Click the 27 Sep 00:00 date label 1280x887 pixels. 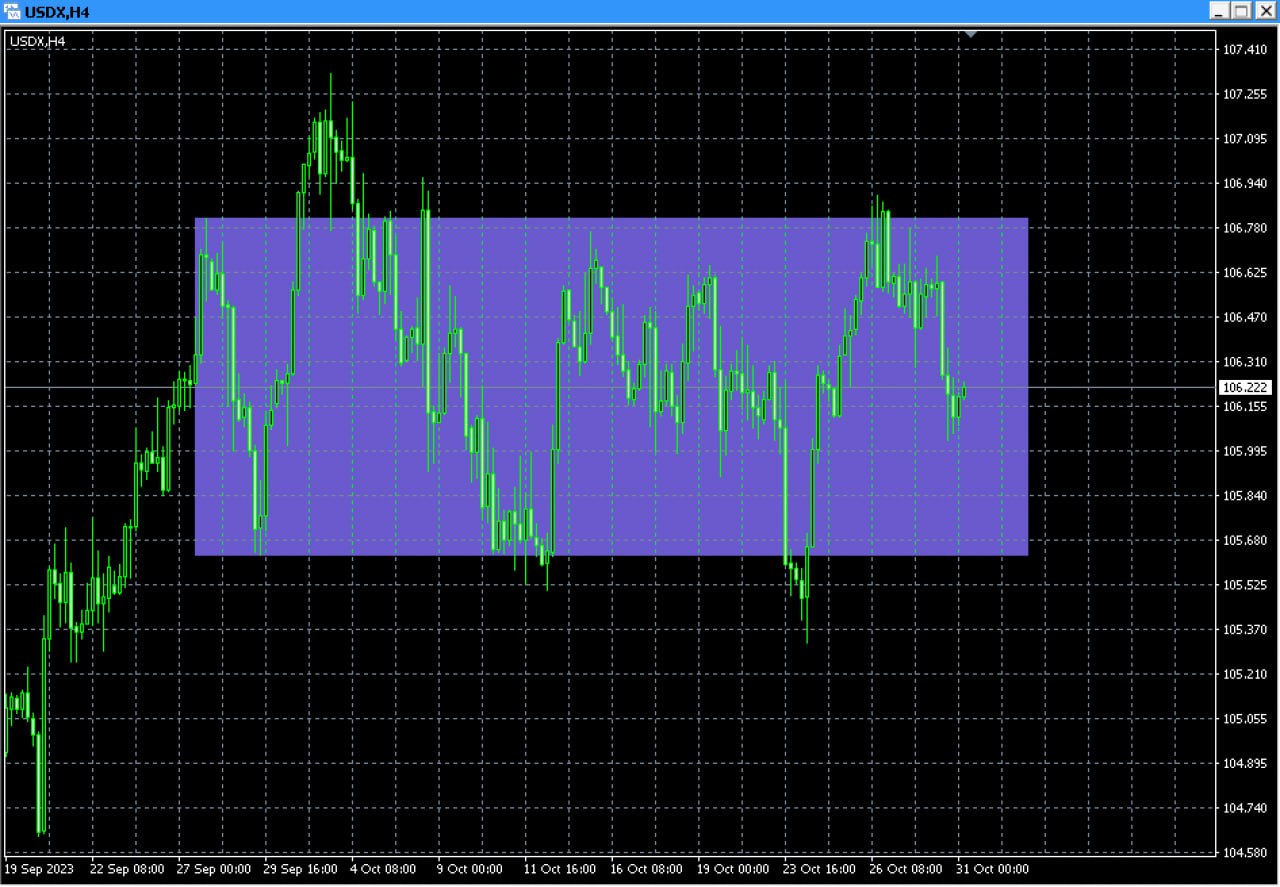pyautogui.click(x=214, y=869)
